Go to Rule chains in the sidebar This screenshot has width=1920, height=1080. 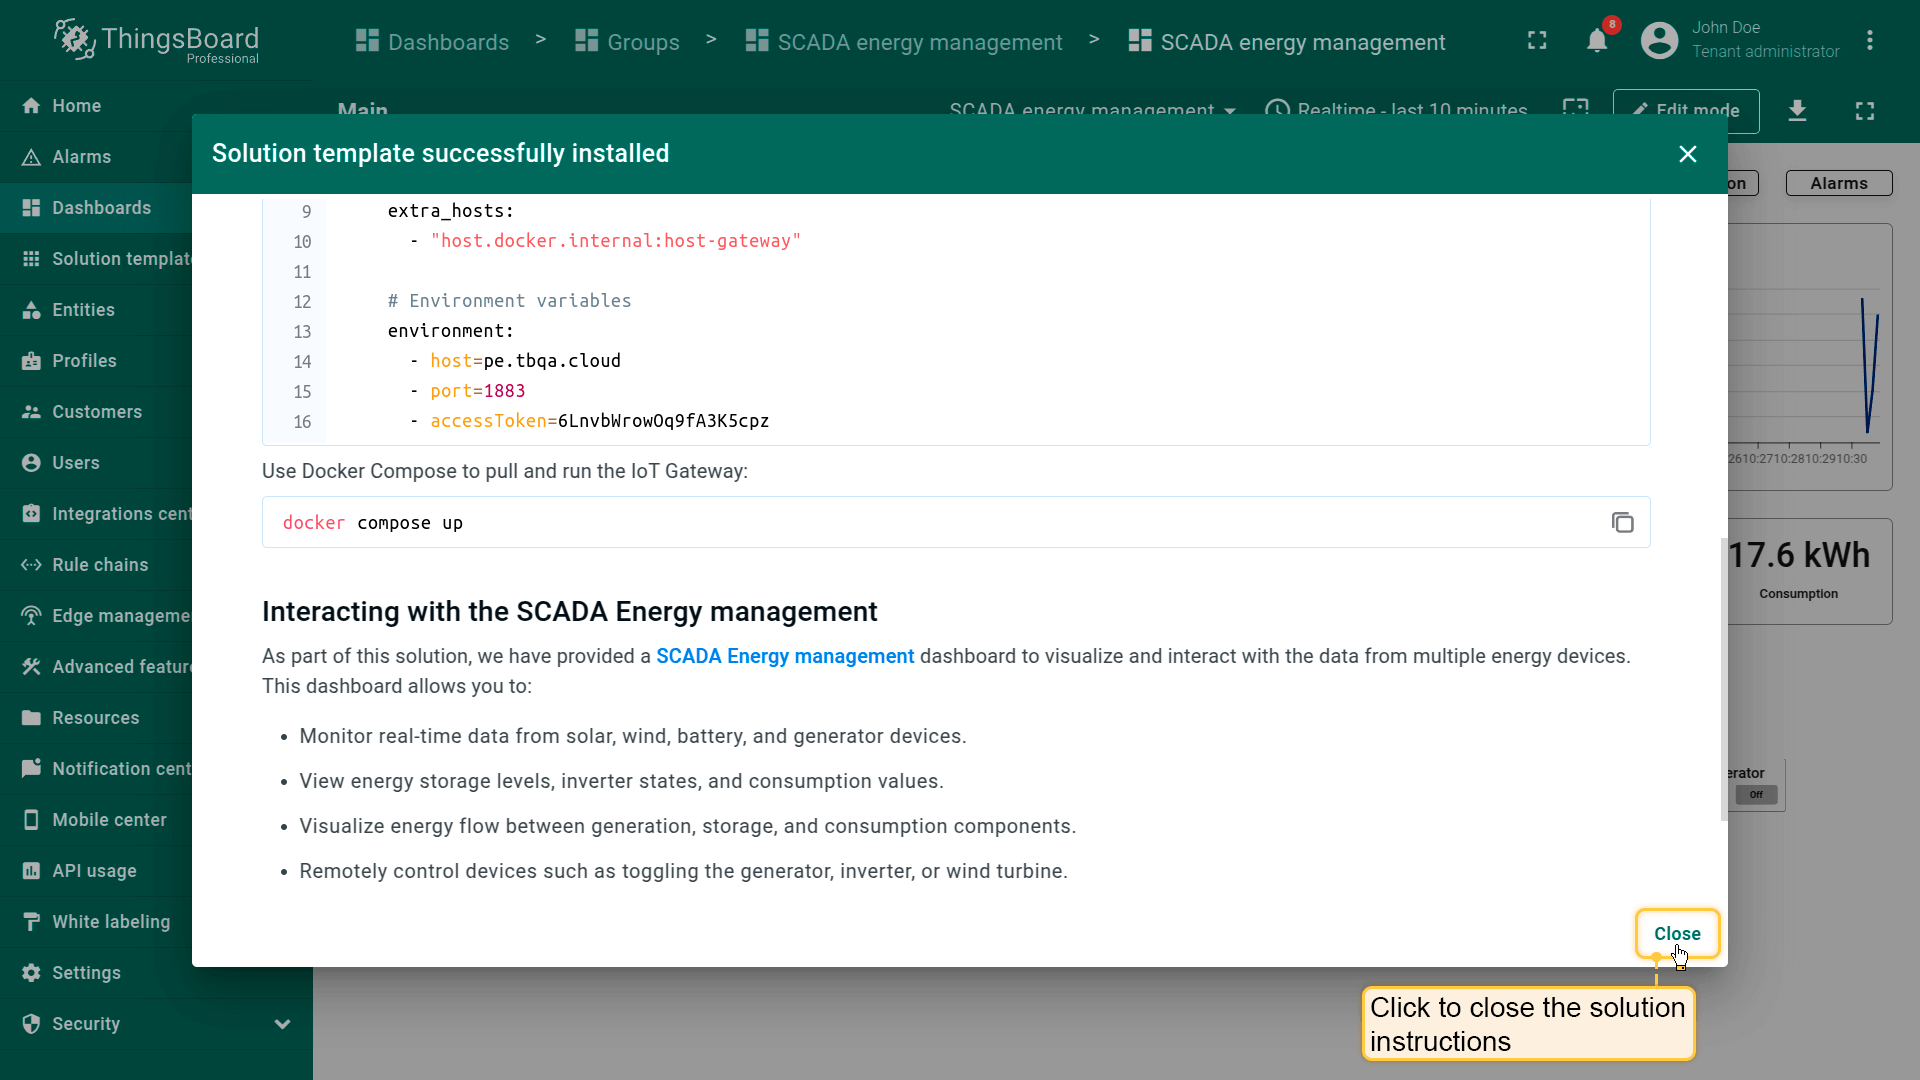click(99, 565)
